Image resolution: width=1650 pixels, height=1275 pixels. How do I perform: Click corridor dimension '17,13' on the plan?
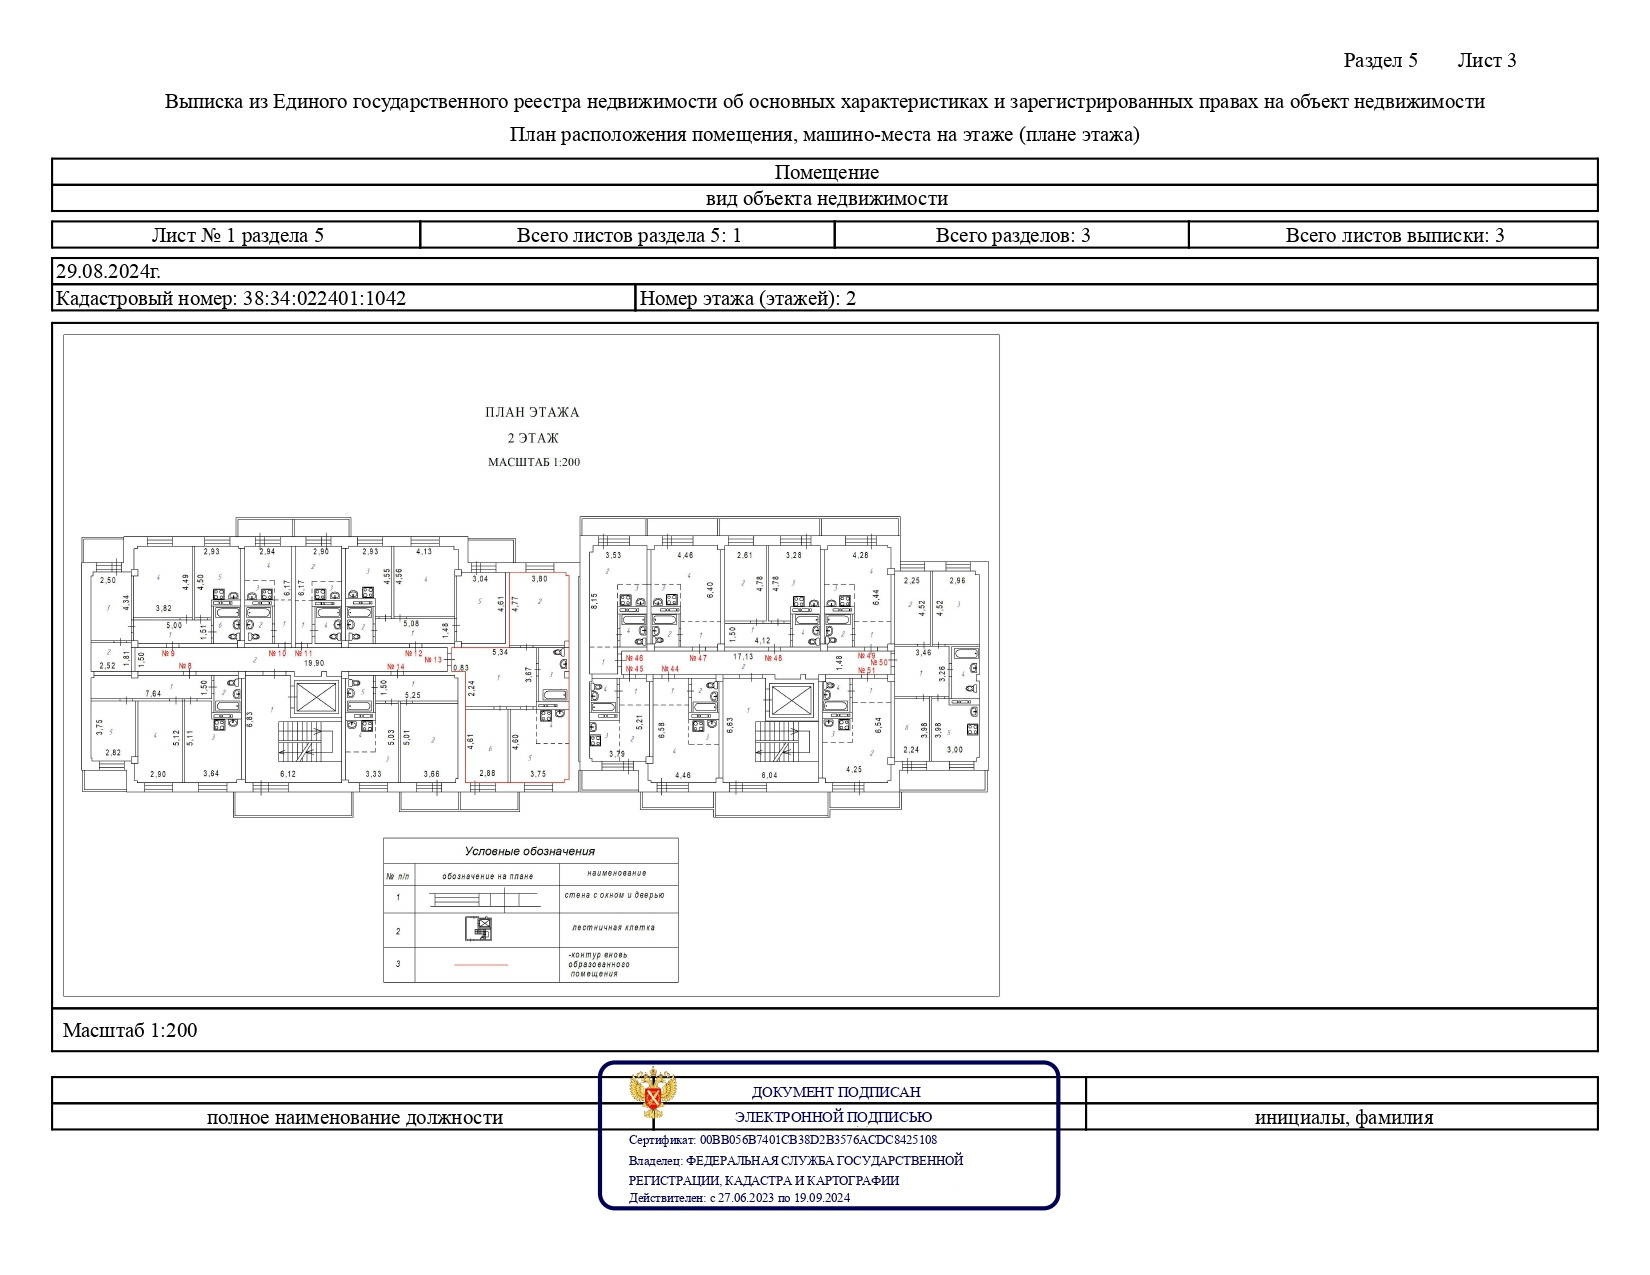(743, 657)
